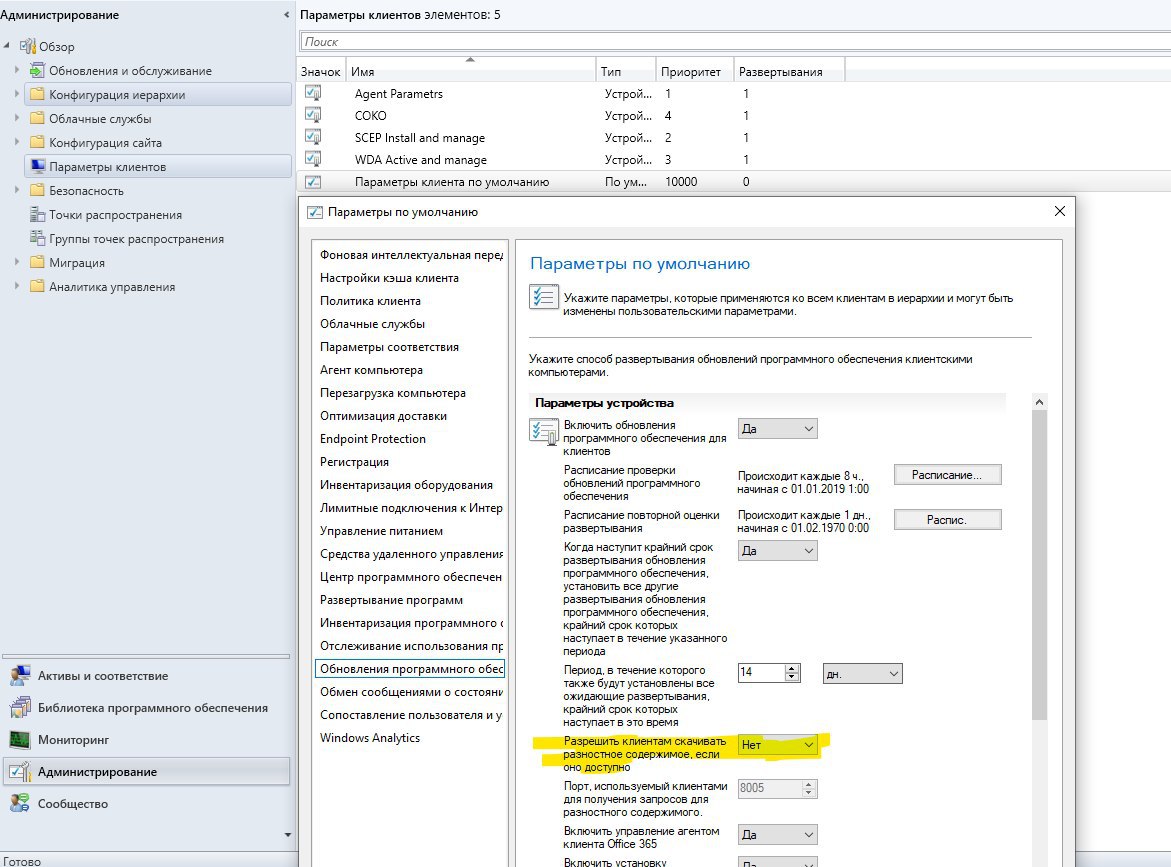Select Управление питанием settings page
Image resolution: width=1171 pixels, height=867 pixels.
pos(411,531)
